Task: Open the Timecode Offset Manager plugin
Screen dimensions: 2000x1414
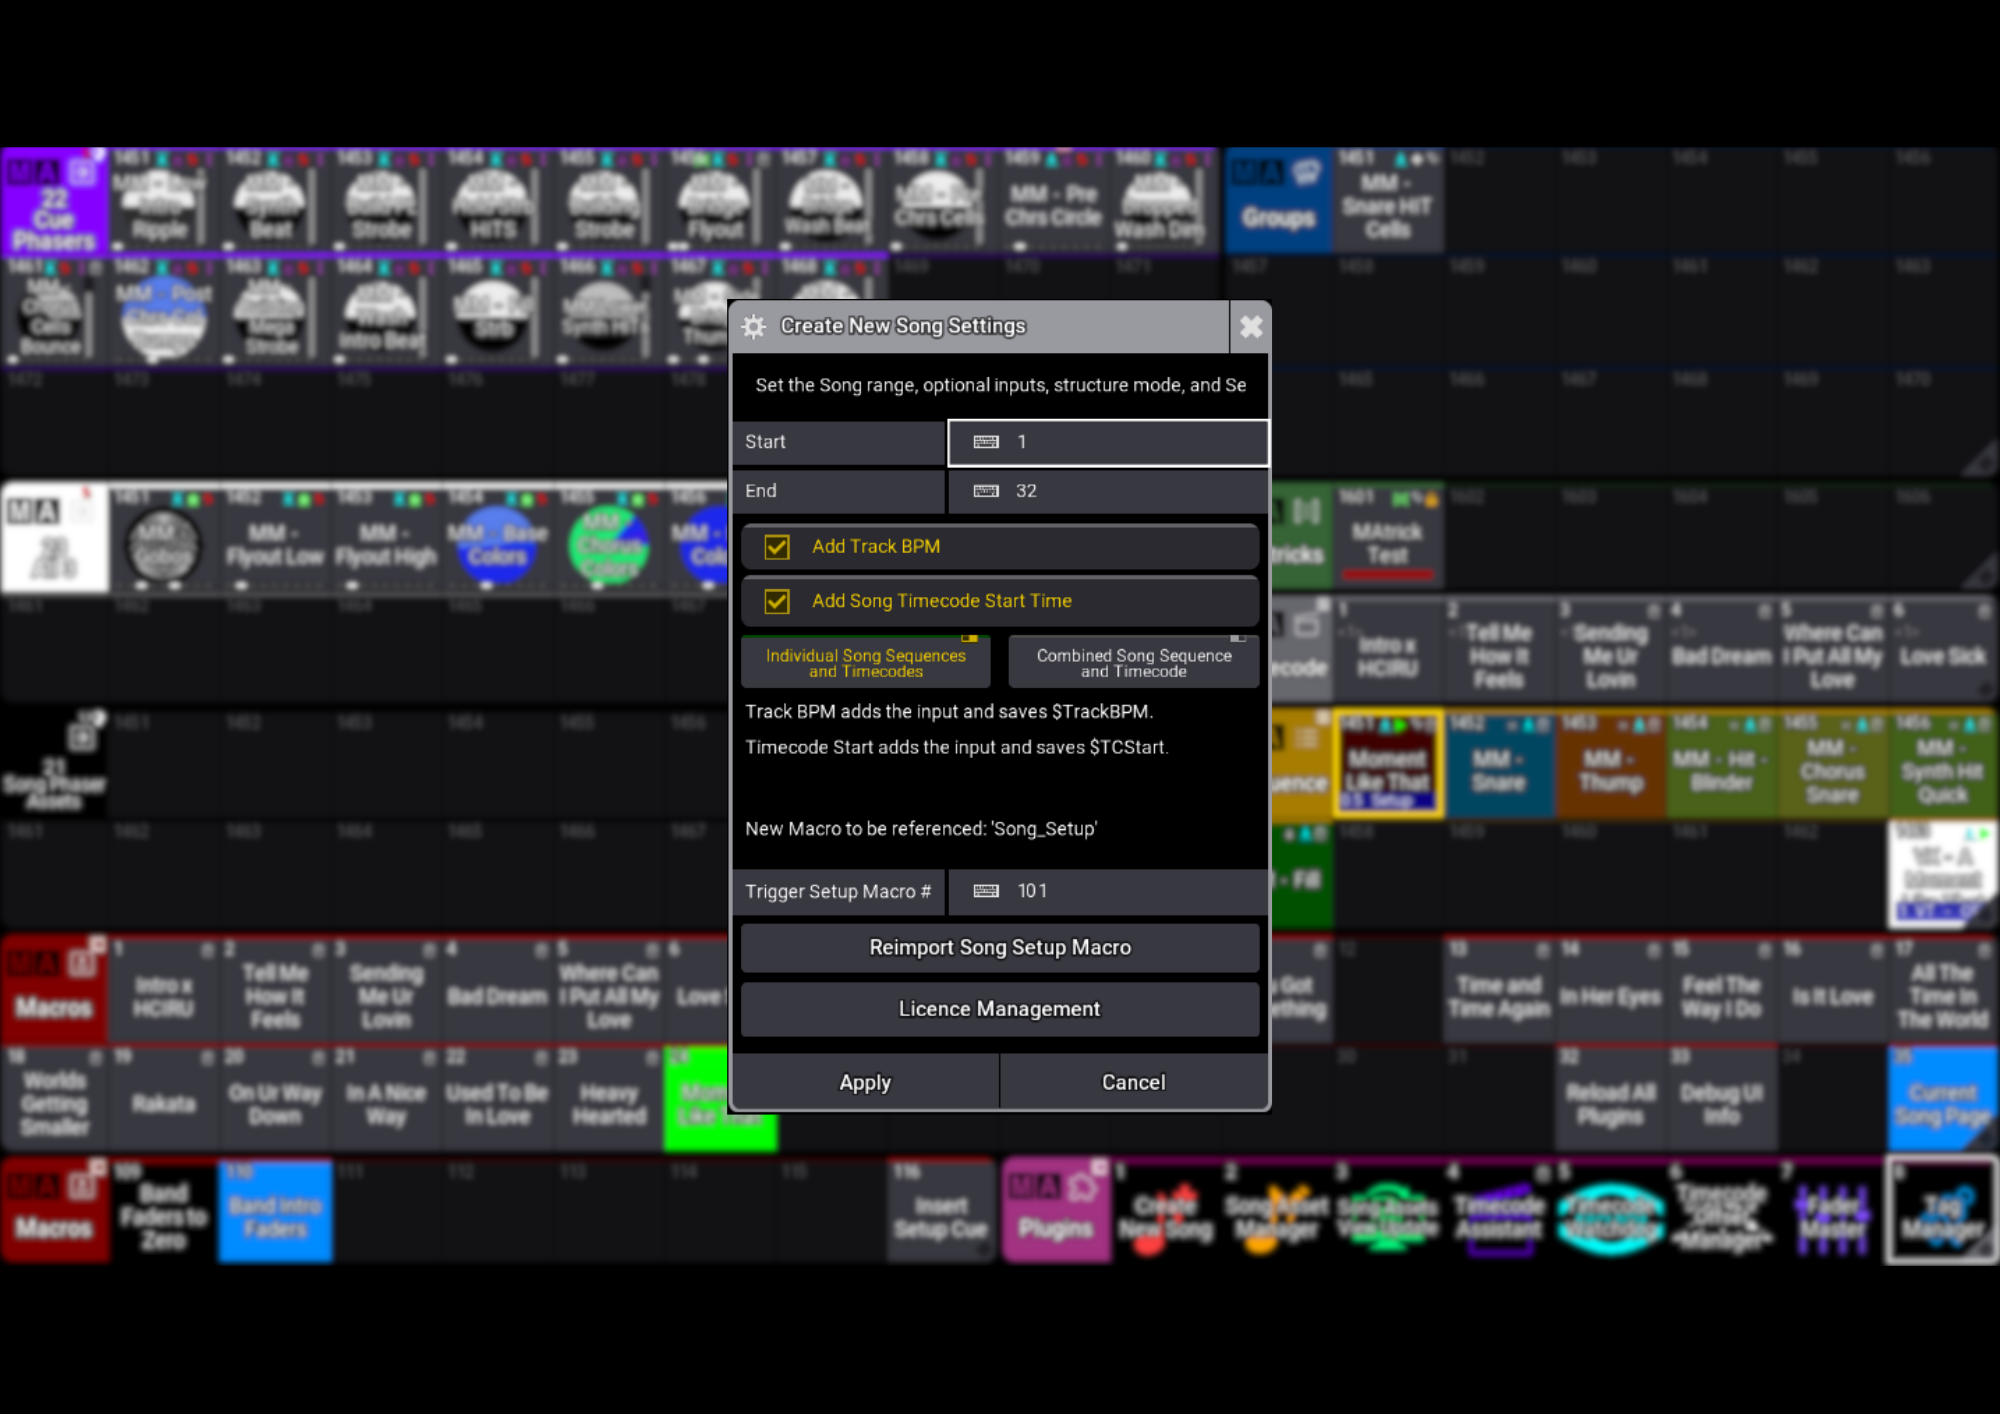Action: click(x=1721, y=1213)
